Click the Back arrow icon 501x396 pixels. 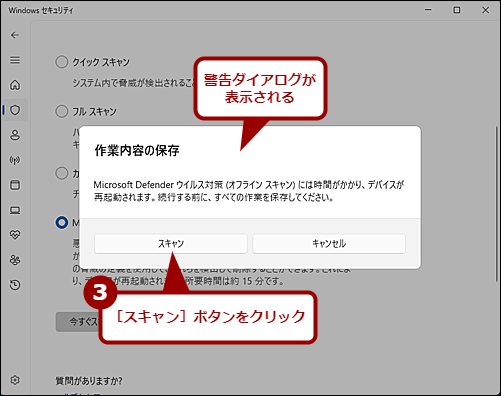[x=15, y=35]
